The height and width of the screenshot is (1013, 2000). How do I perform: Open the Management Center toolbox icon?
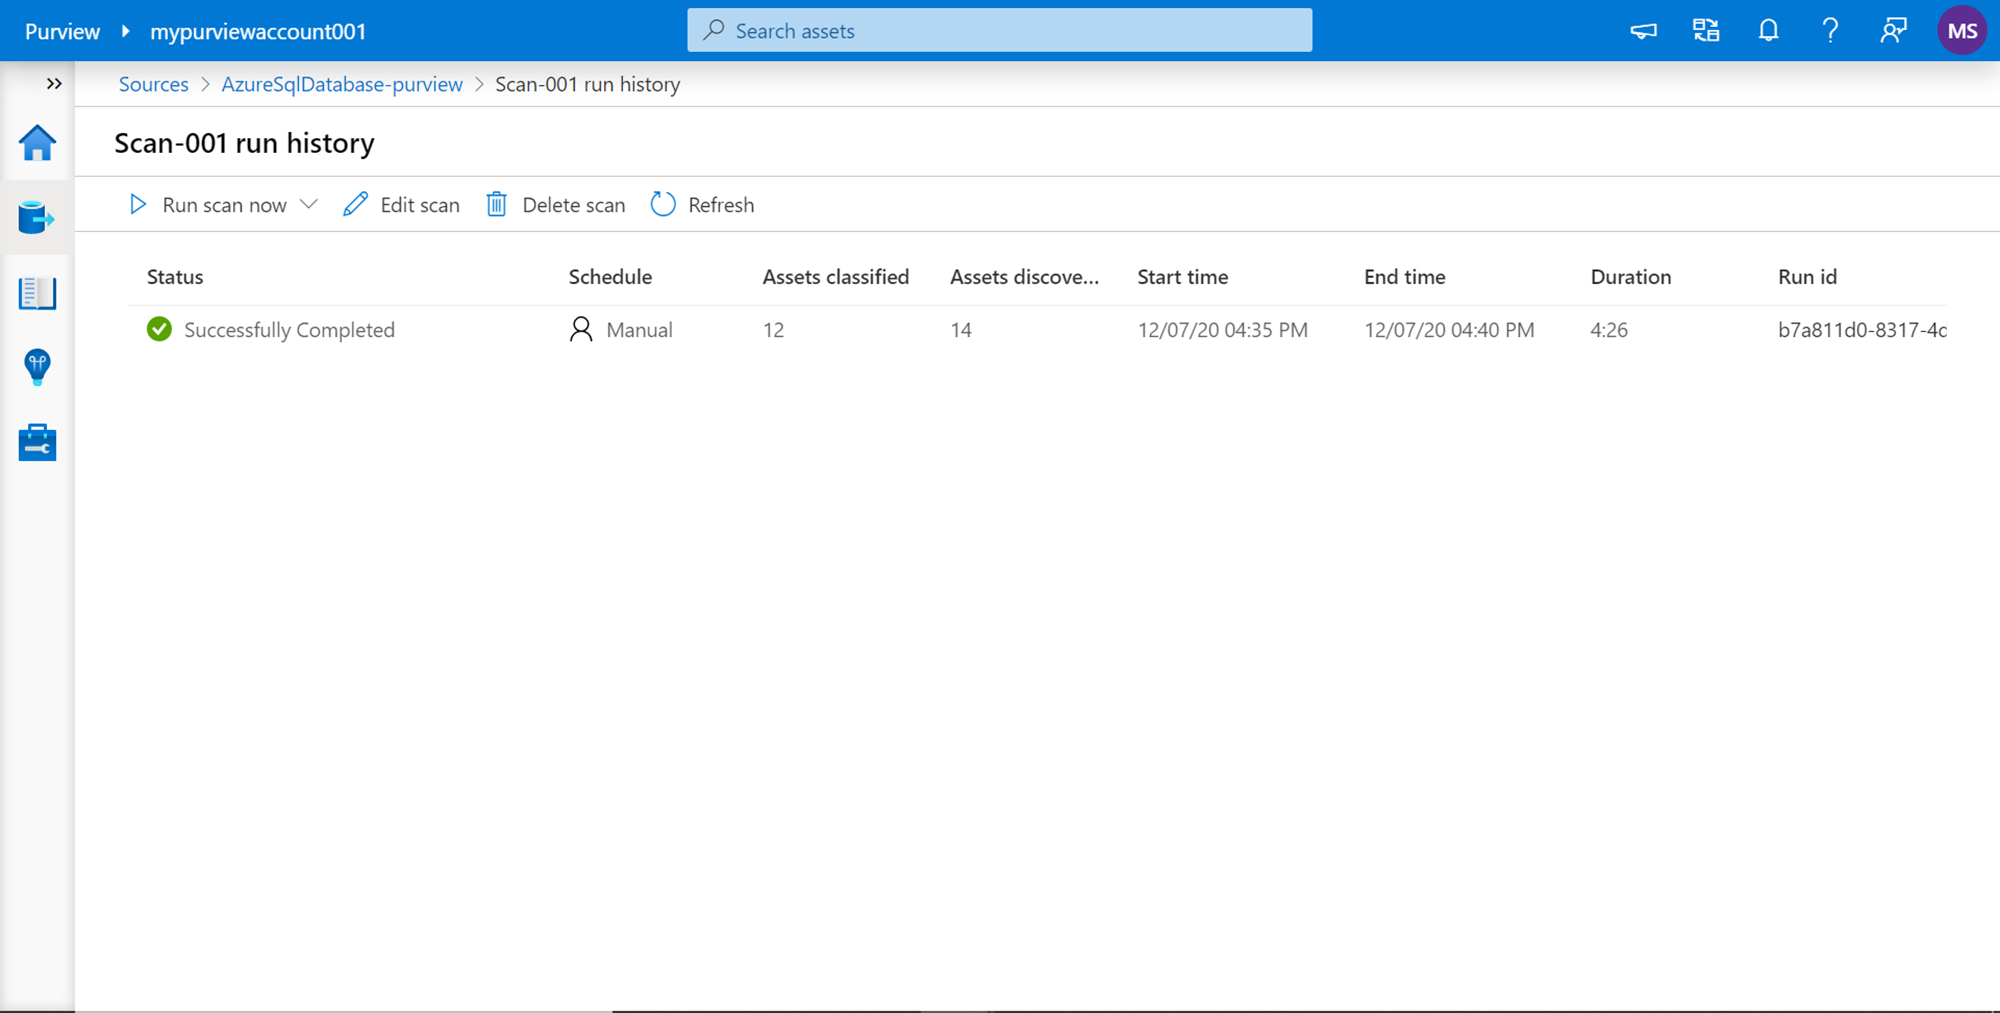[x=37, y=442]
